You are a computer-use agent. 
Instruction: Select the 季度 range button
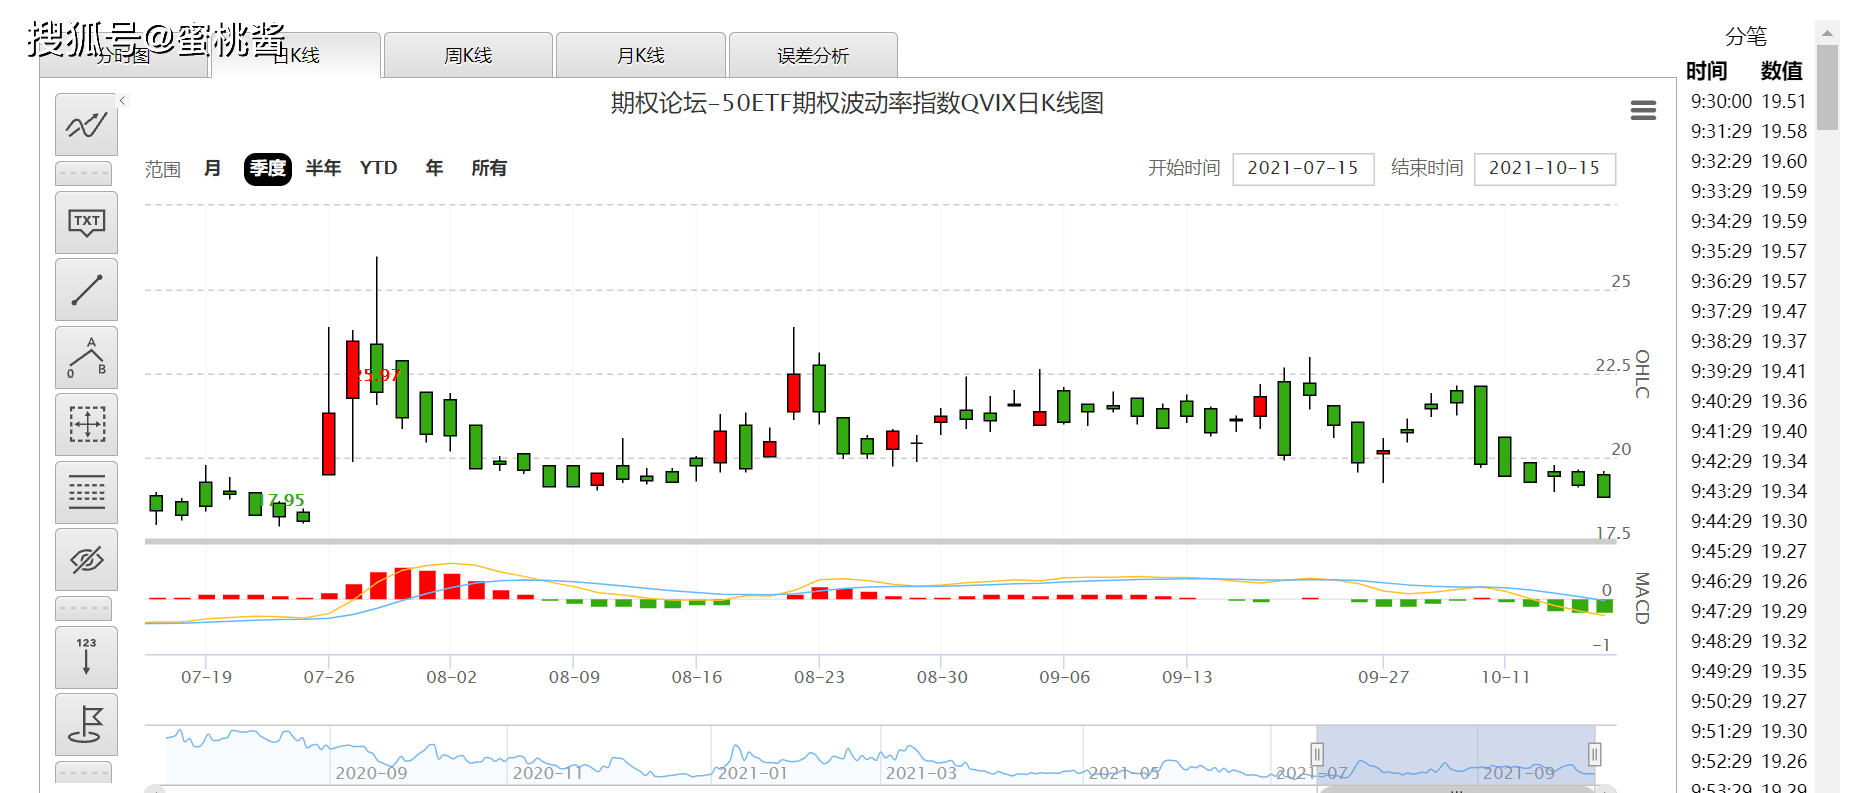click(267, 168)
